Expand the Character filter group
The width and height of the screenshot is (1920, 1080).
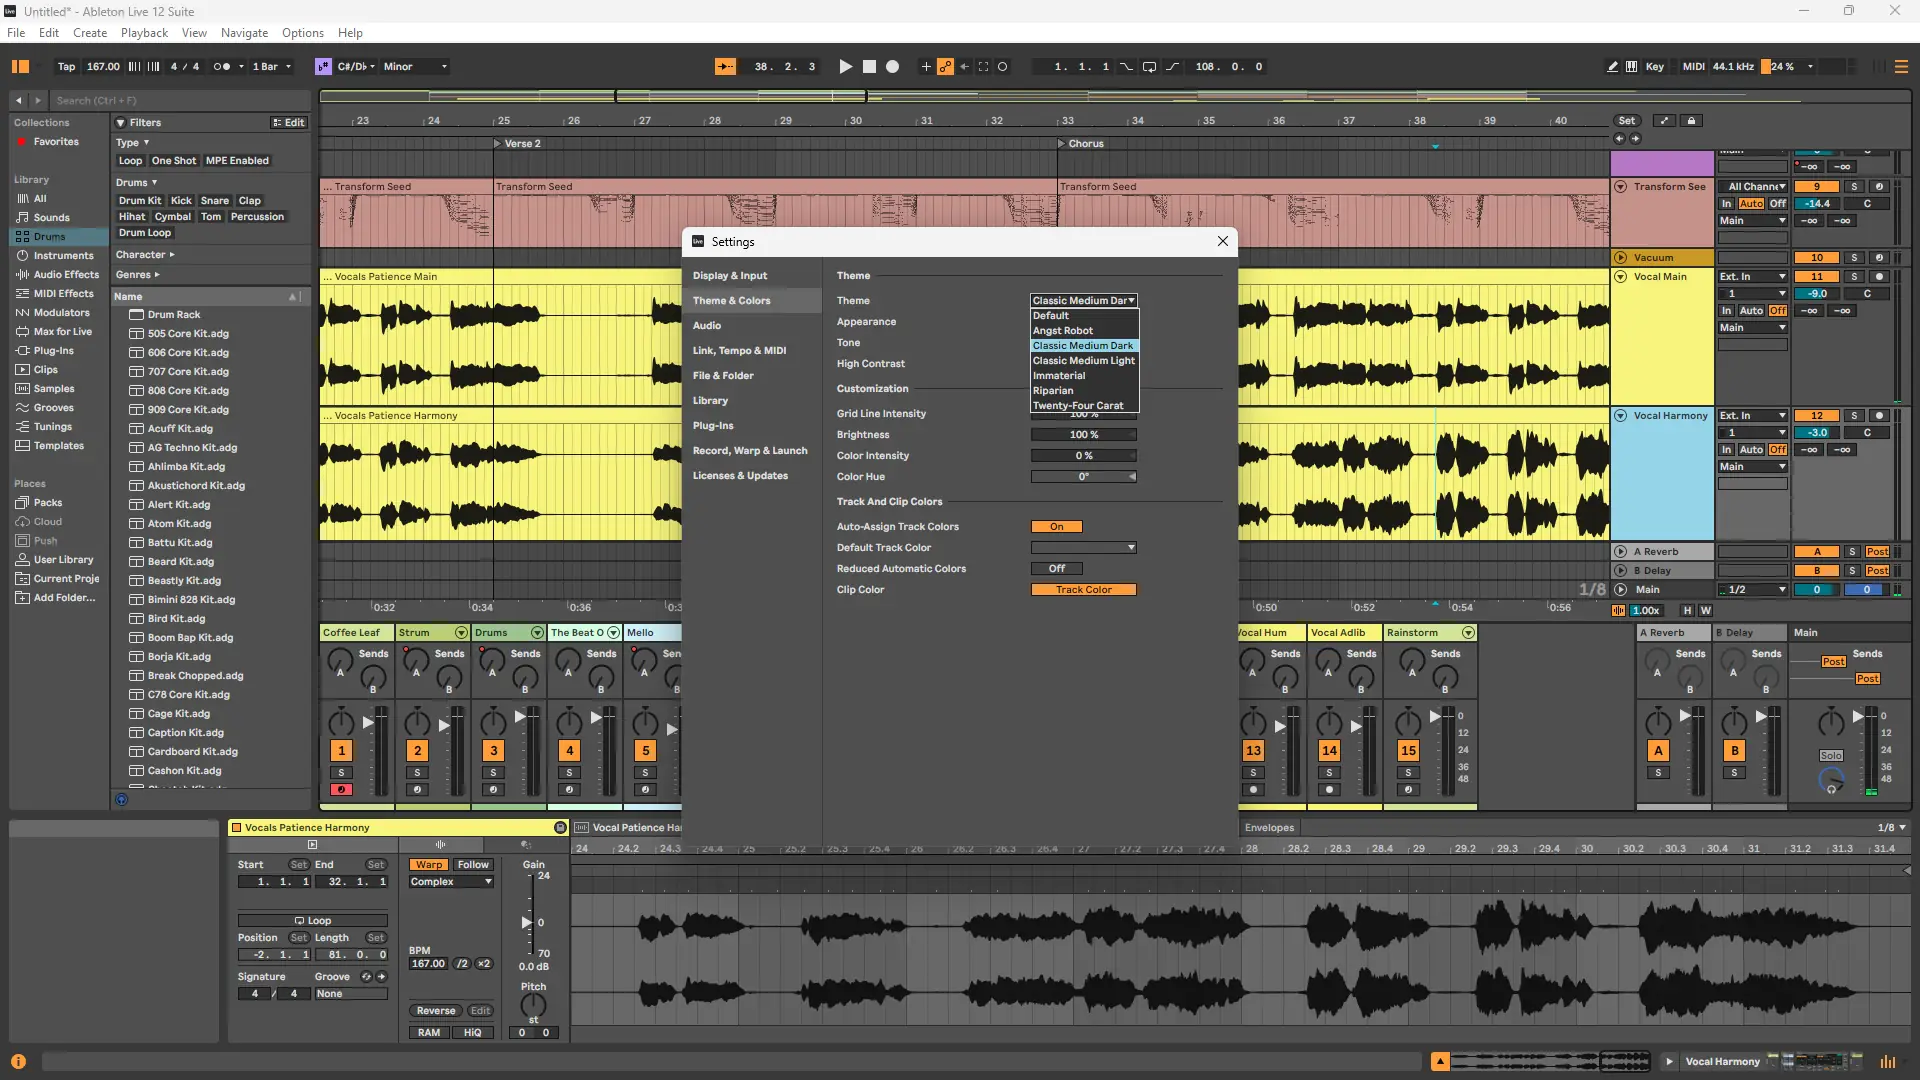(x=145, y=255)
